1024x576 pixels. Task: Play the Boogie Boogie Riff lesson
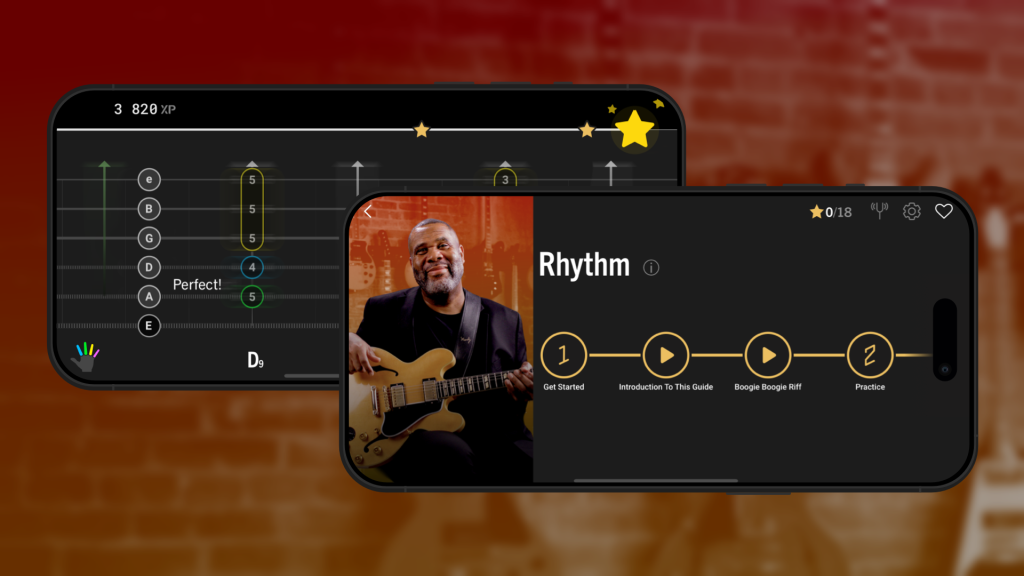tap(767, 355)
